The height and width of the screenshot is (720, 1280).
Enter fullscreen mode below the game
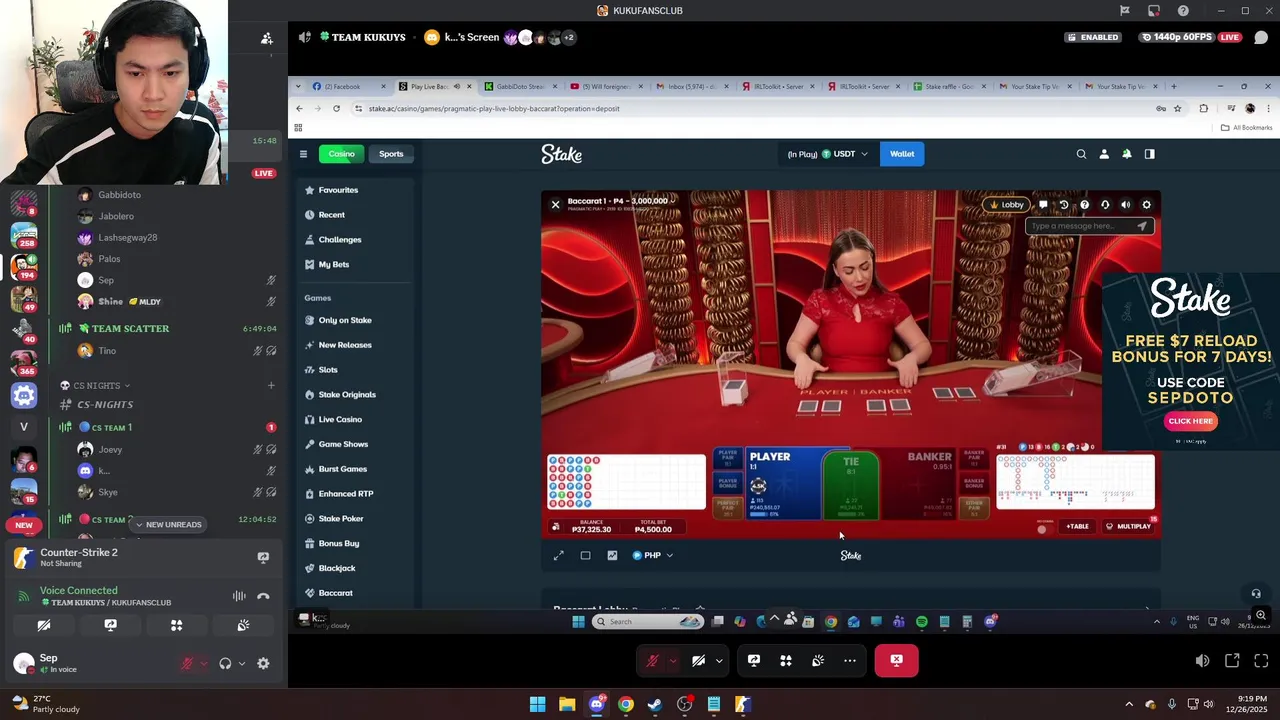(559, 555)
